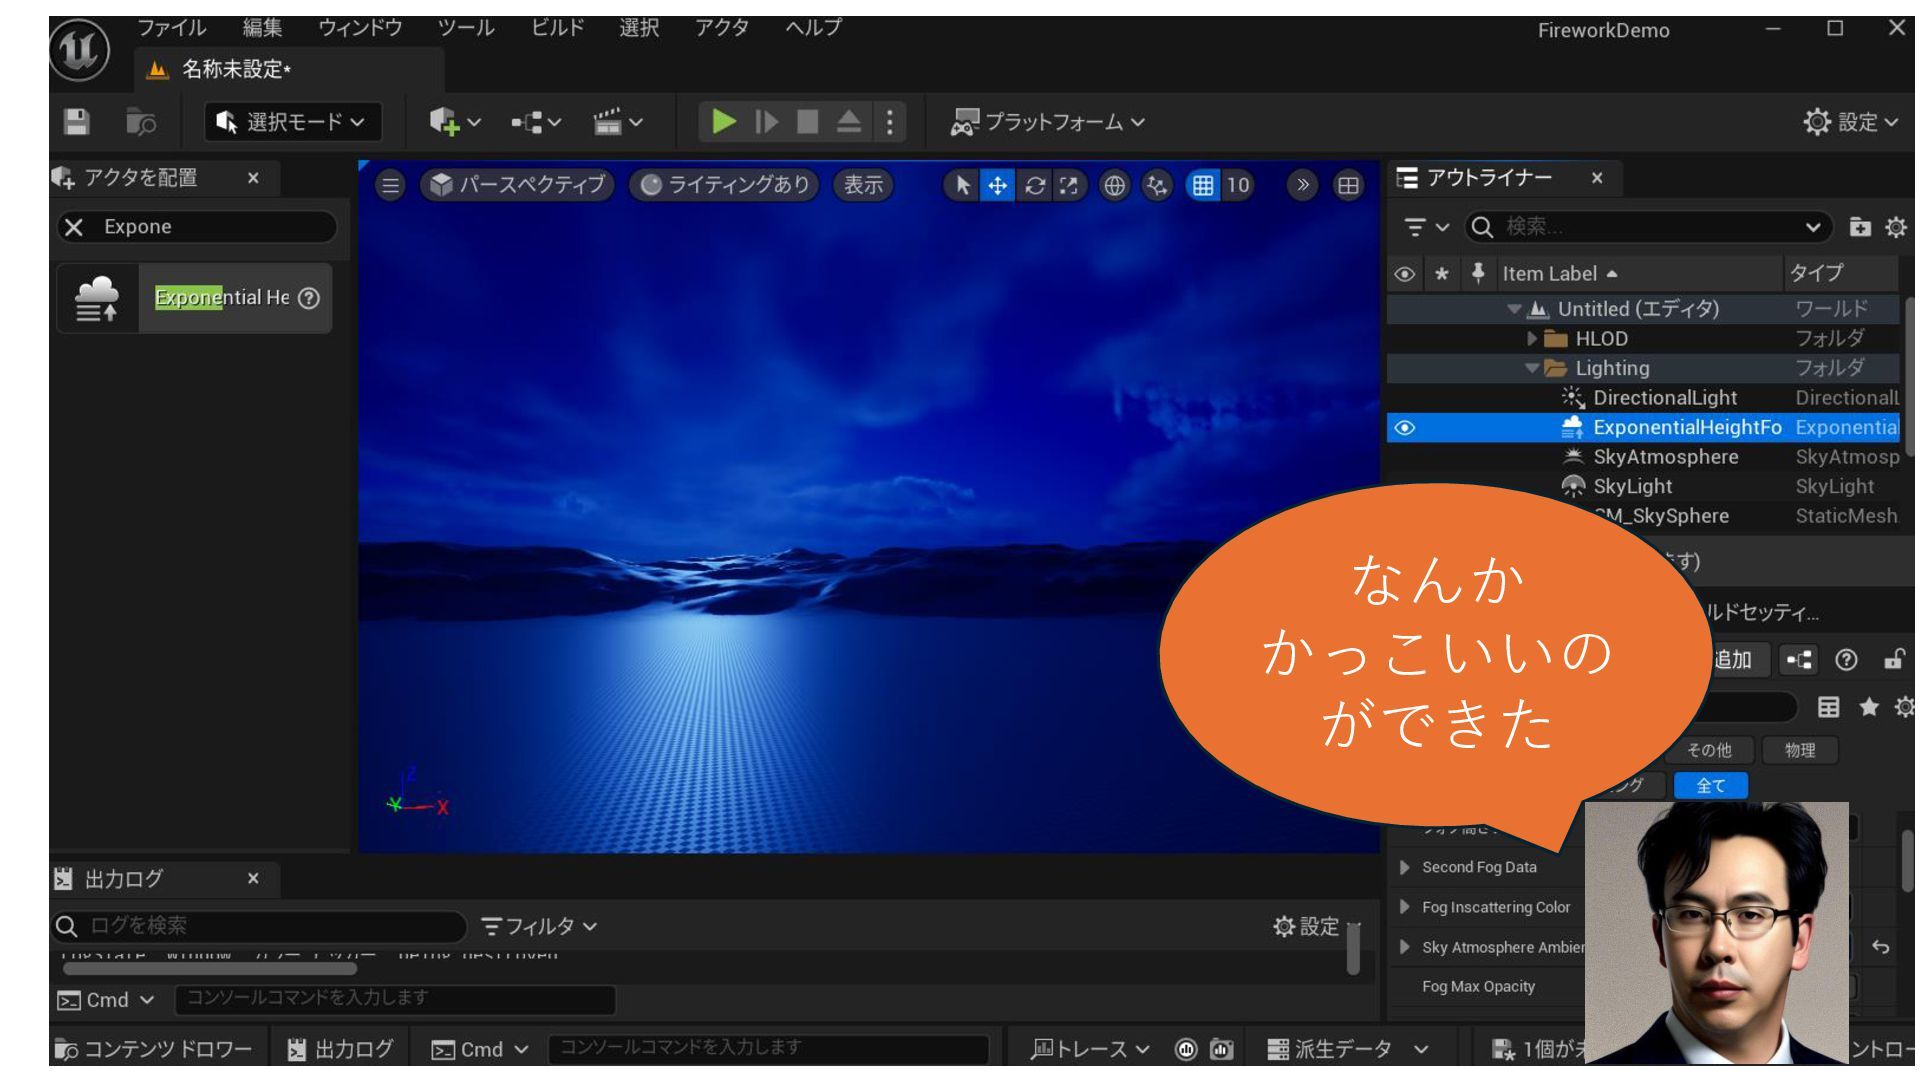Activate the translate move tool in viewport

(x=997, y=185)
